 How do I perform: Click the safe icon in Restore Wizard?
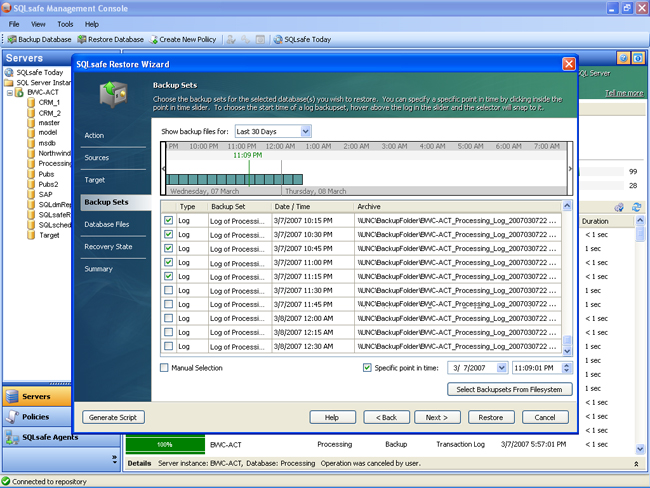(114, 94)
